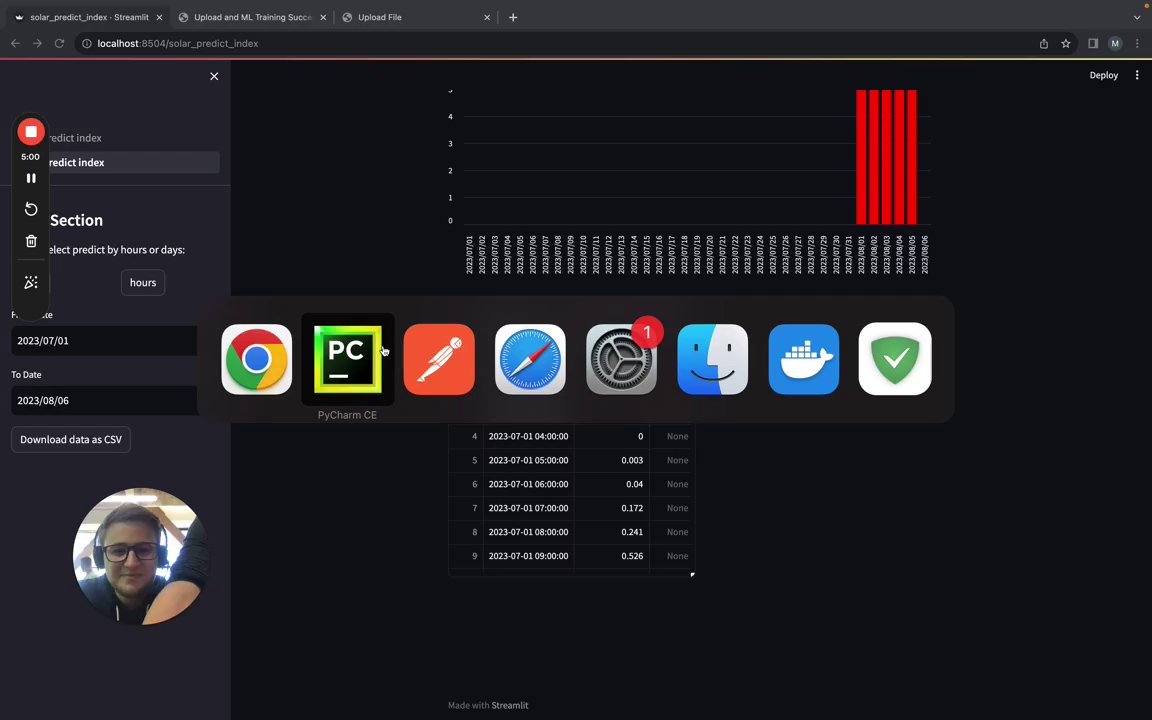Open the Chrome profile M avatar
This screenshot has height=720, width=1152.
pyautogui.click(x=1115, y=43)
